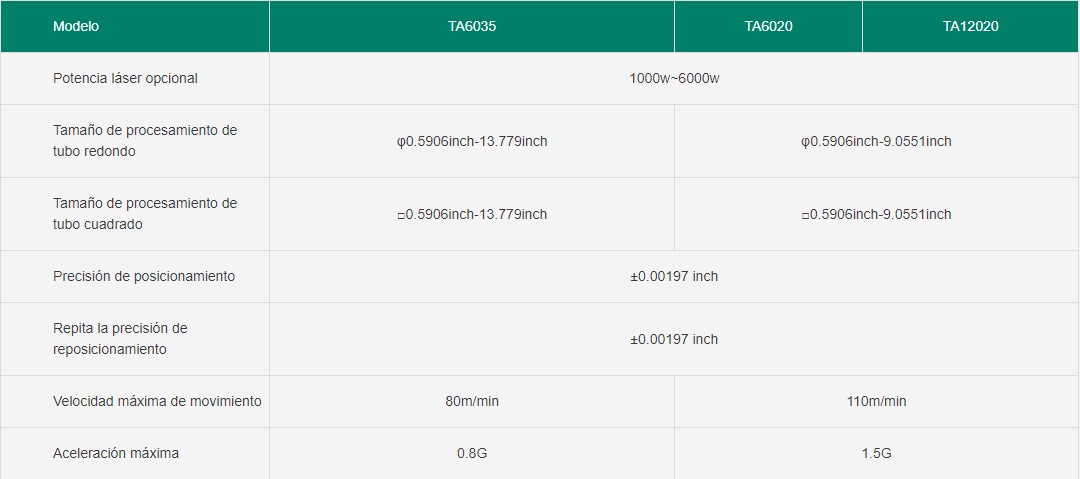Click Tamaño de procesamiento de tubo redondo label

[x=145, y=141]
